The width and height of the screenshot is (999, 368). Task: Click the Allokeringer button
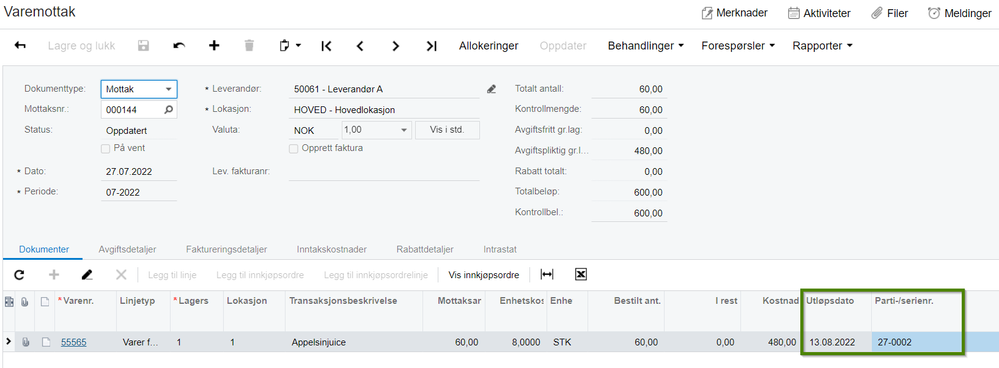pyautogui.click(x=489, y=46)
